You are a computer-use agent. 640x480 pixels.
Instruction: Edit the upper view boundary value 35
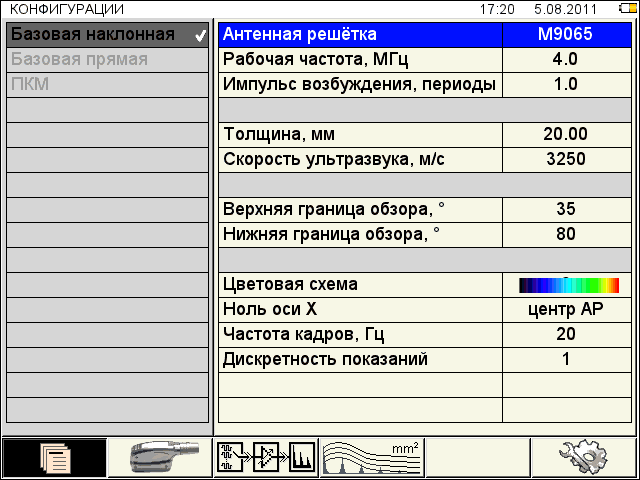click(x=567, y=210)
